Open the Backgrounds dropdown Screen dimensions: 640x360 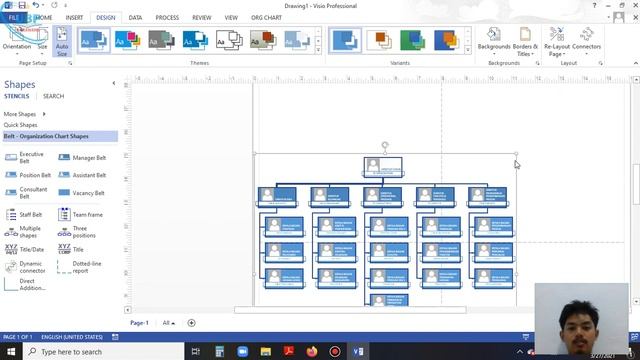tap(494, 41)
